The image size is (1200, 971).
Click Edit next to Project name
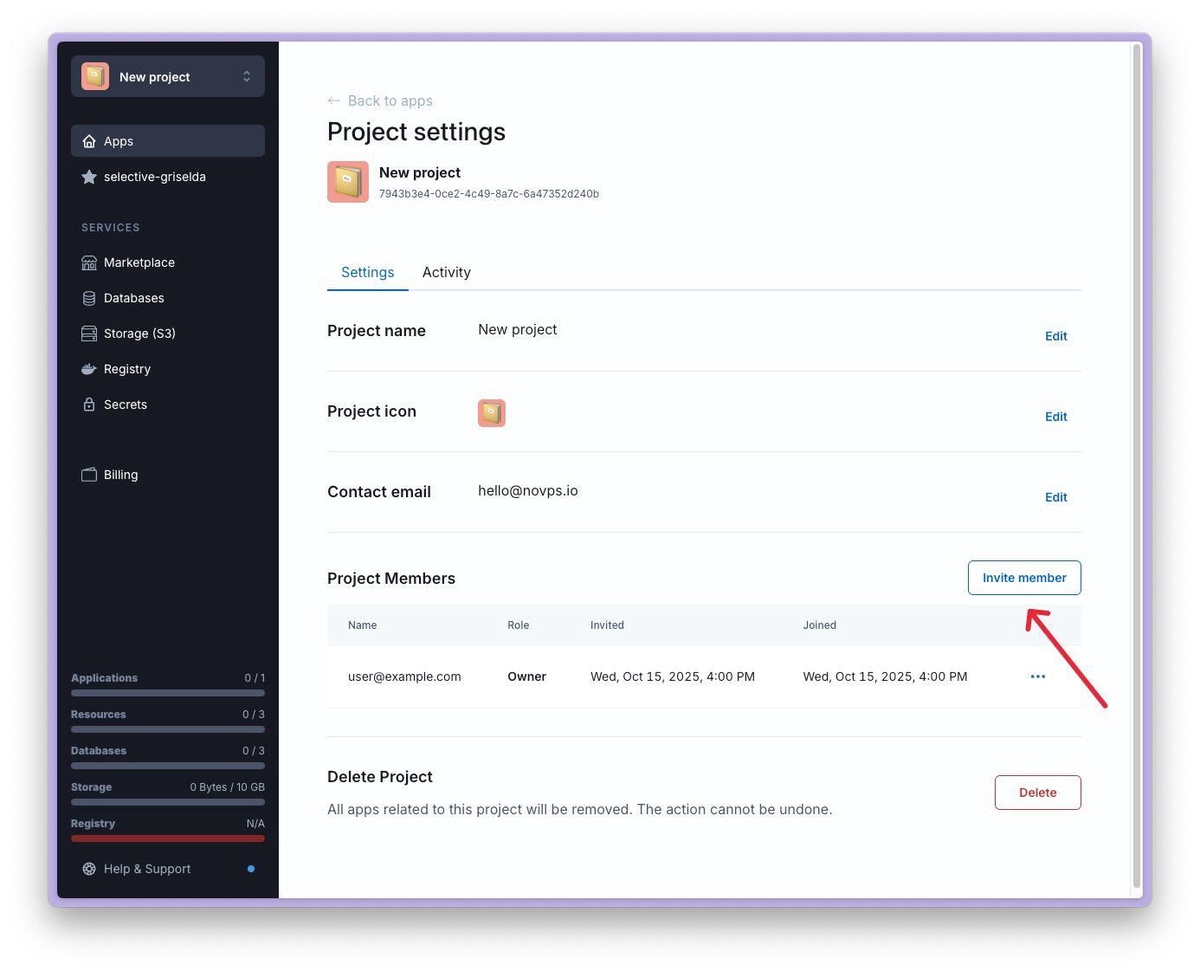1056,336
